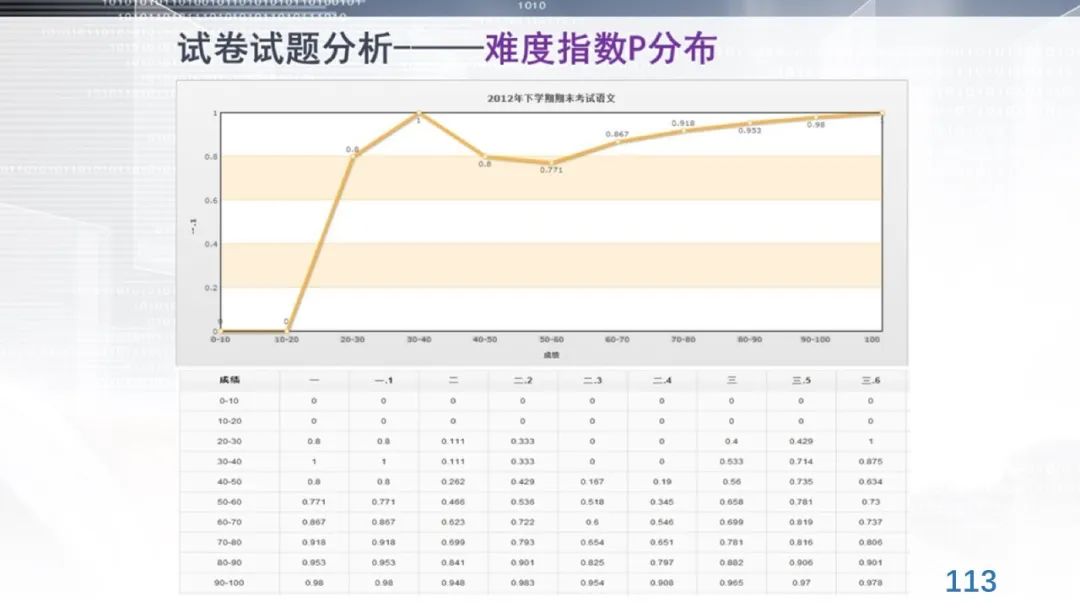Click table cell 0.908 in row 90-100

point(662,583)
